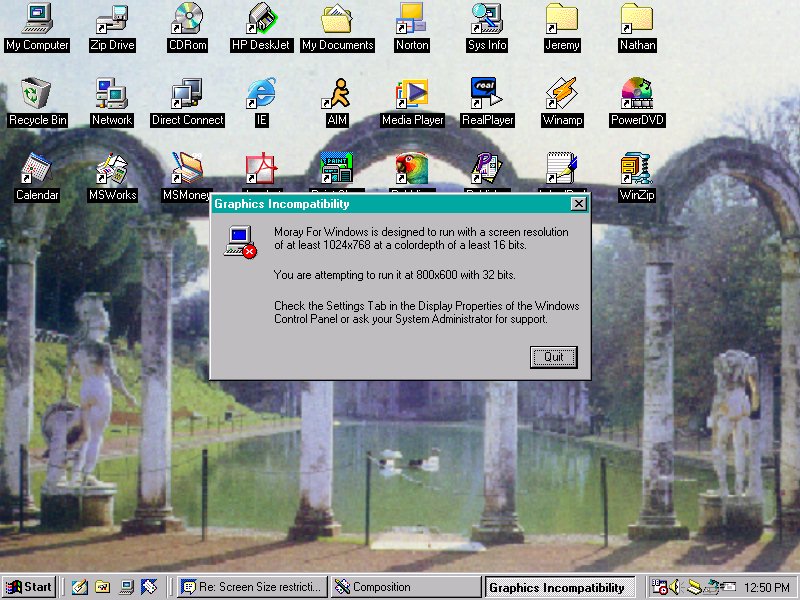This screenshot has width=800, height=600.
Task: Close the Graphics Incompatibility dialog
Action: 578,204
